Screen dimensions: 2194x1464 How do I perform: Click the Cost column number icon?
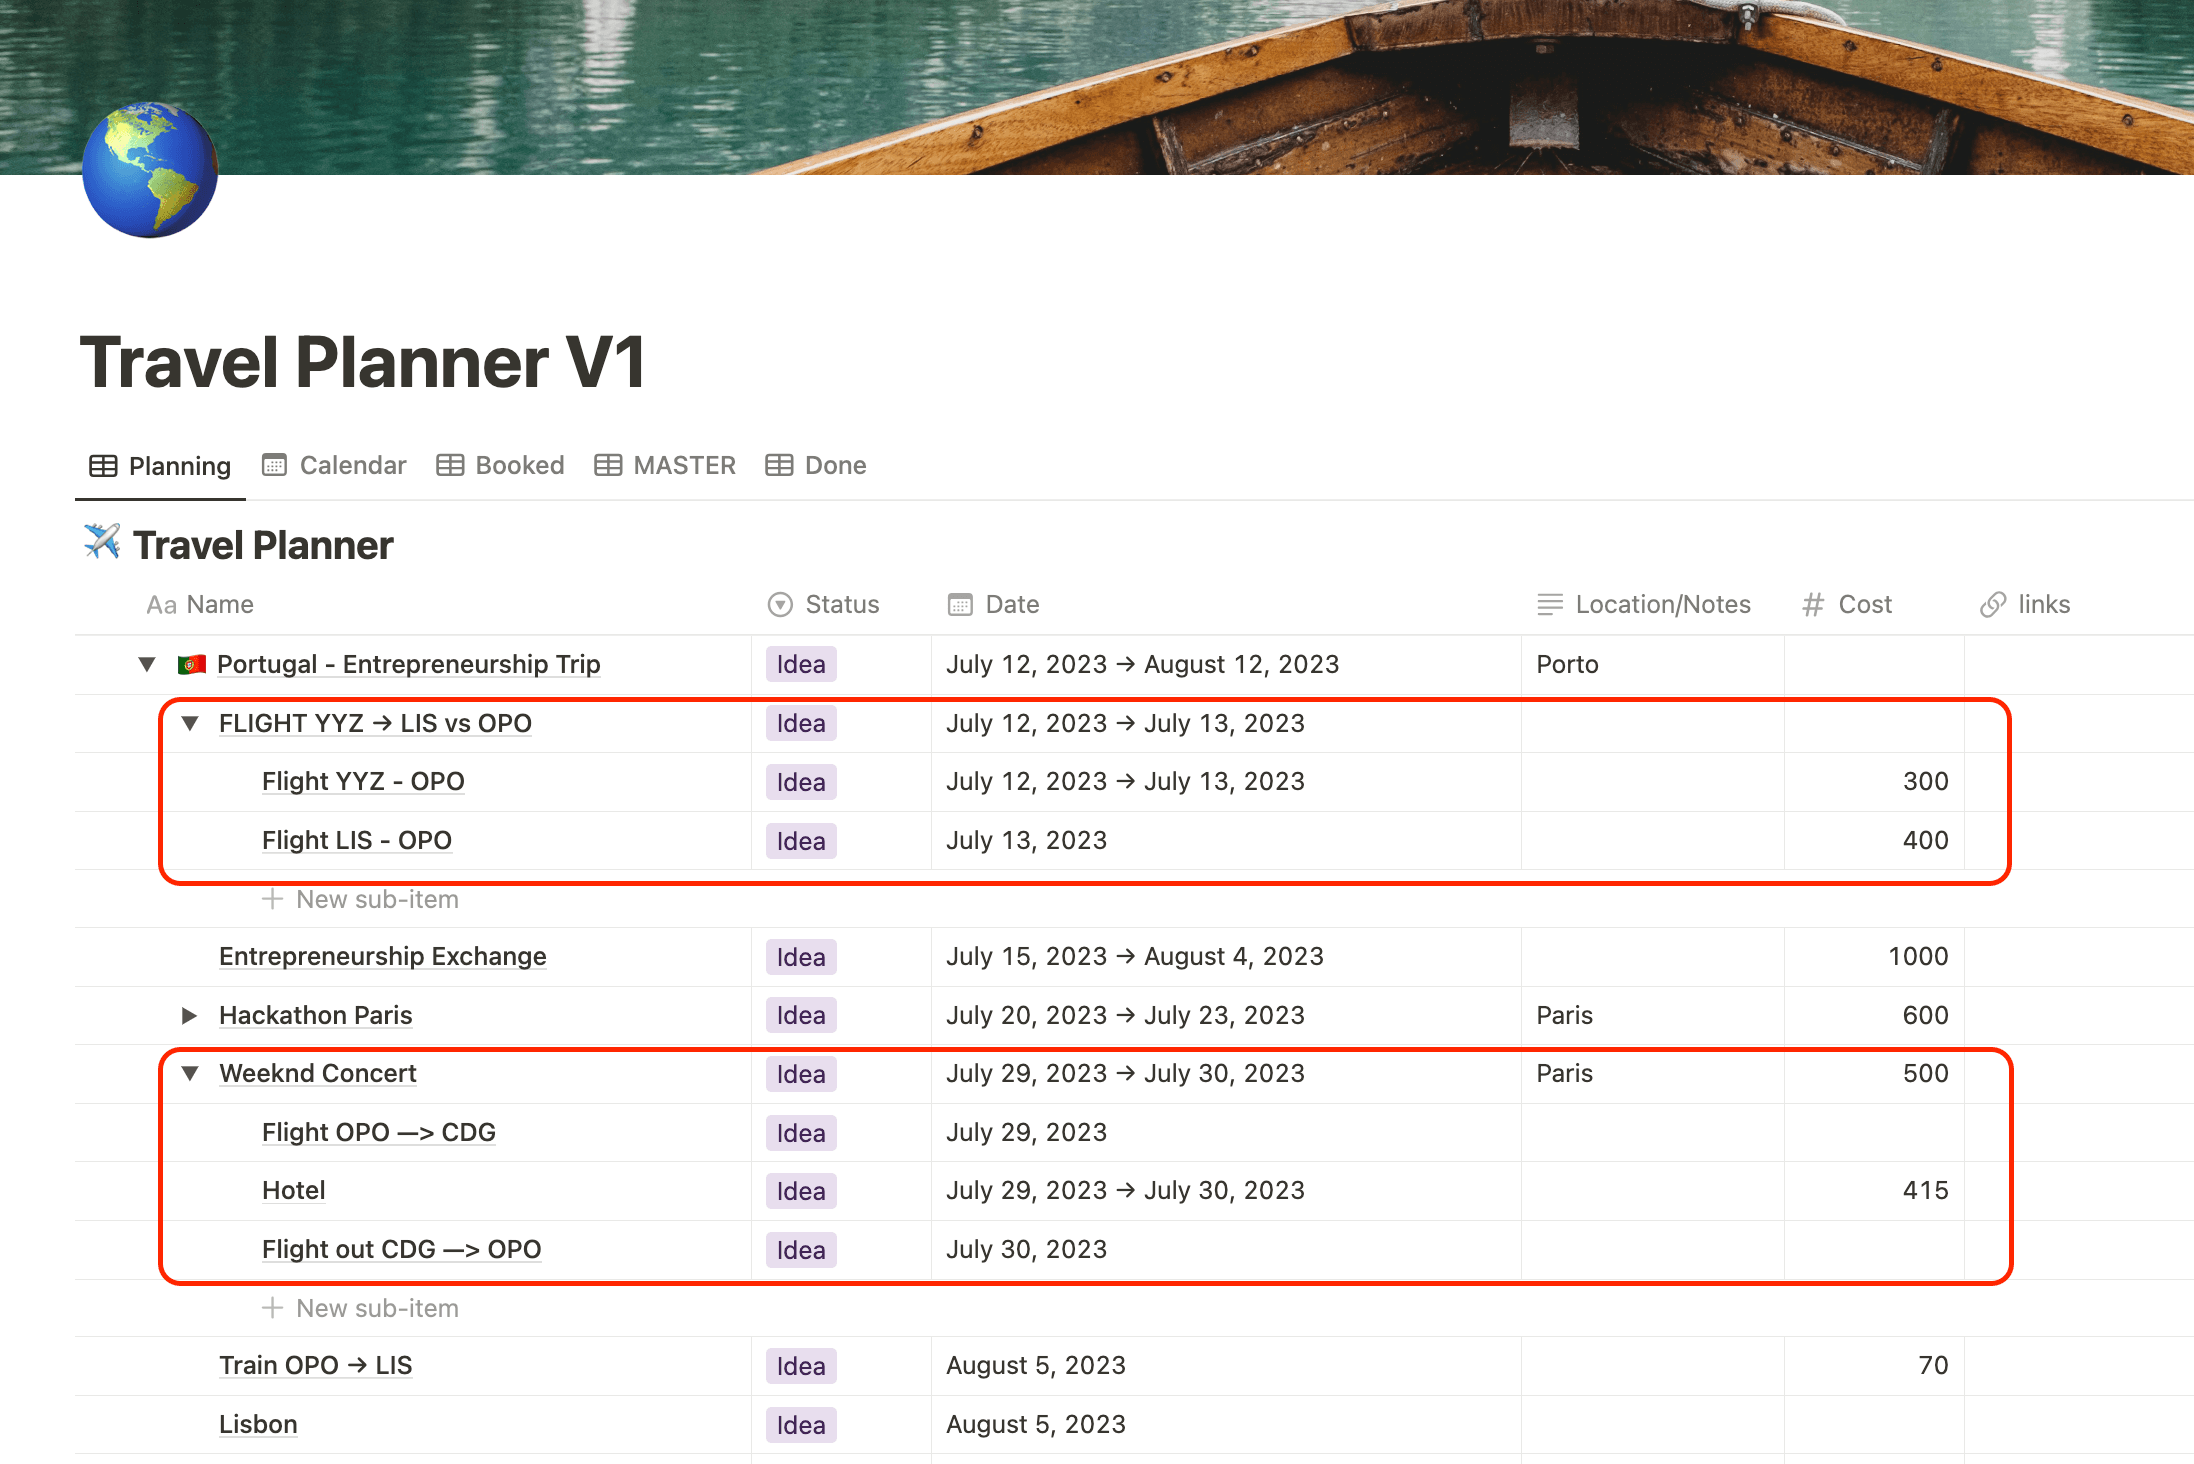pyautogui.click(x=1813, y=604)
